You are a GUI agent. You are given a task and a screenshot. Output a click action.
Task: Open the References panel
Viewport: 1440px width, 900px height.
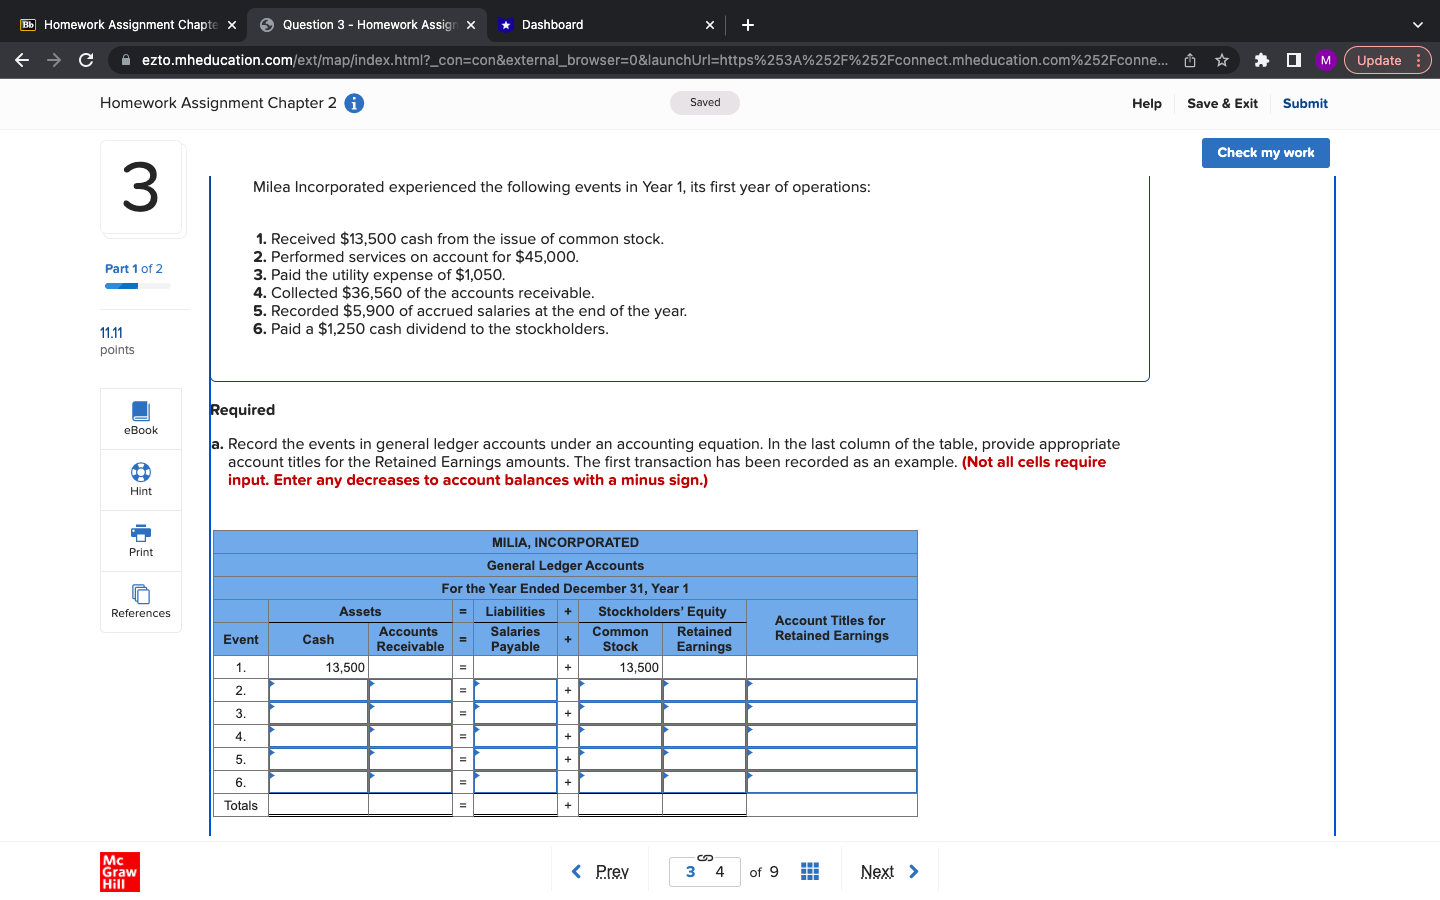[x=140, y=602]
